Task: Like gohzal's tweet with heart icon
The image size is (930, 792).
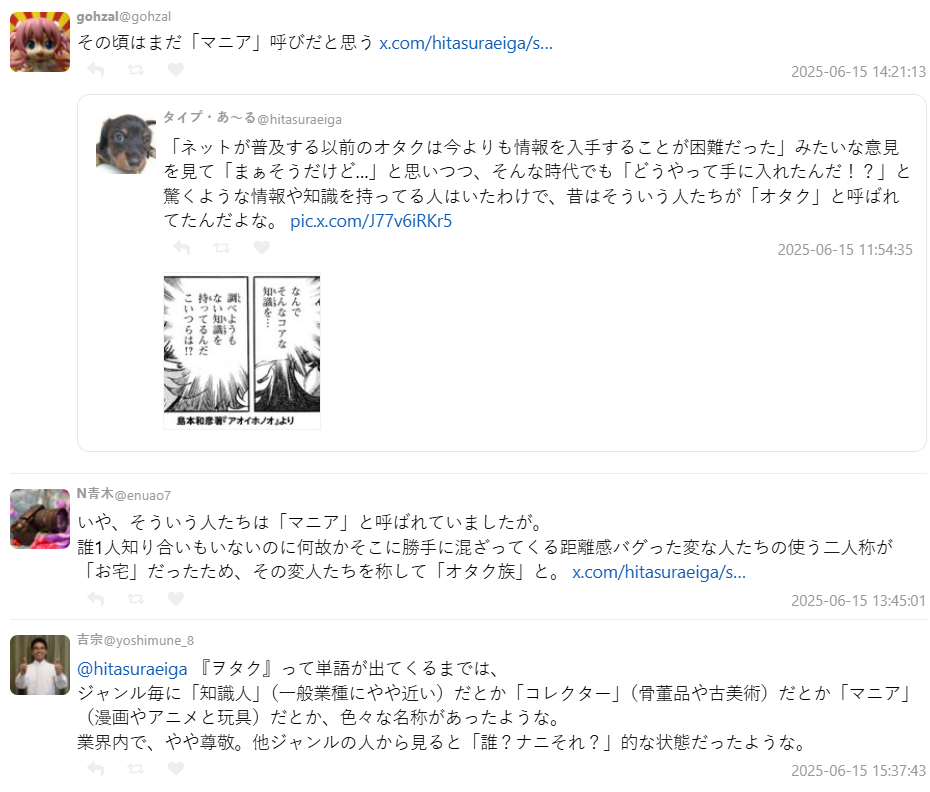Action: pos(176,69)
